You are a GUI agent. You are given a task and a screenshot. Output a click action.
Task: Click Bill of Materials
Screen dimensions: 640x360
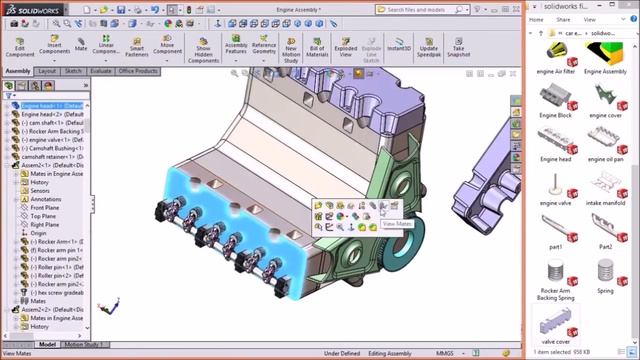(x=317, y=47)
